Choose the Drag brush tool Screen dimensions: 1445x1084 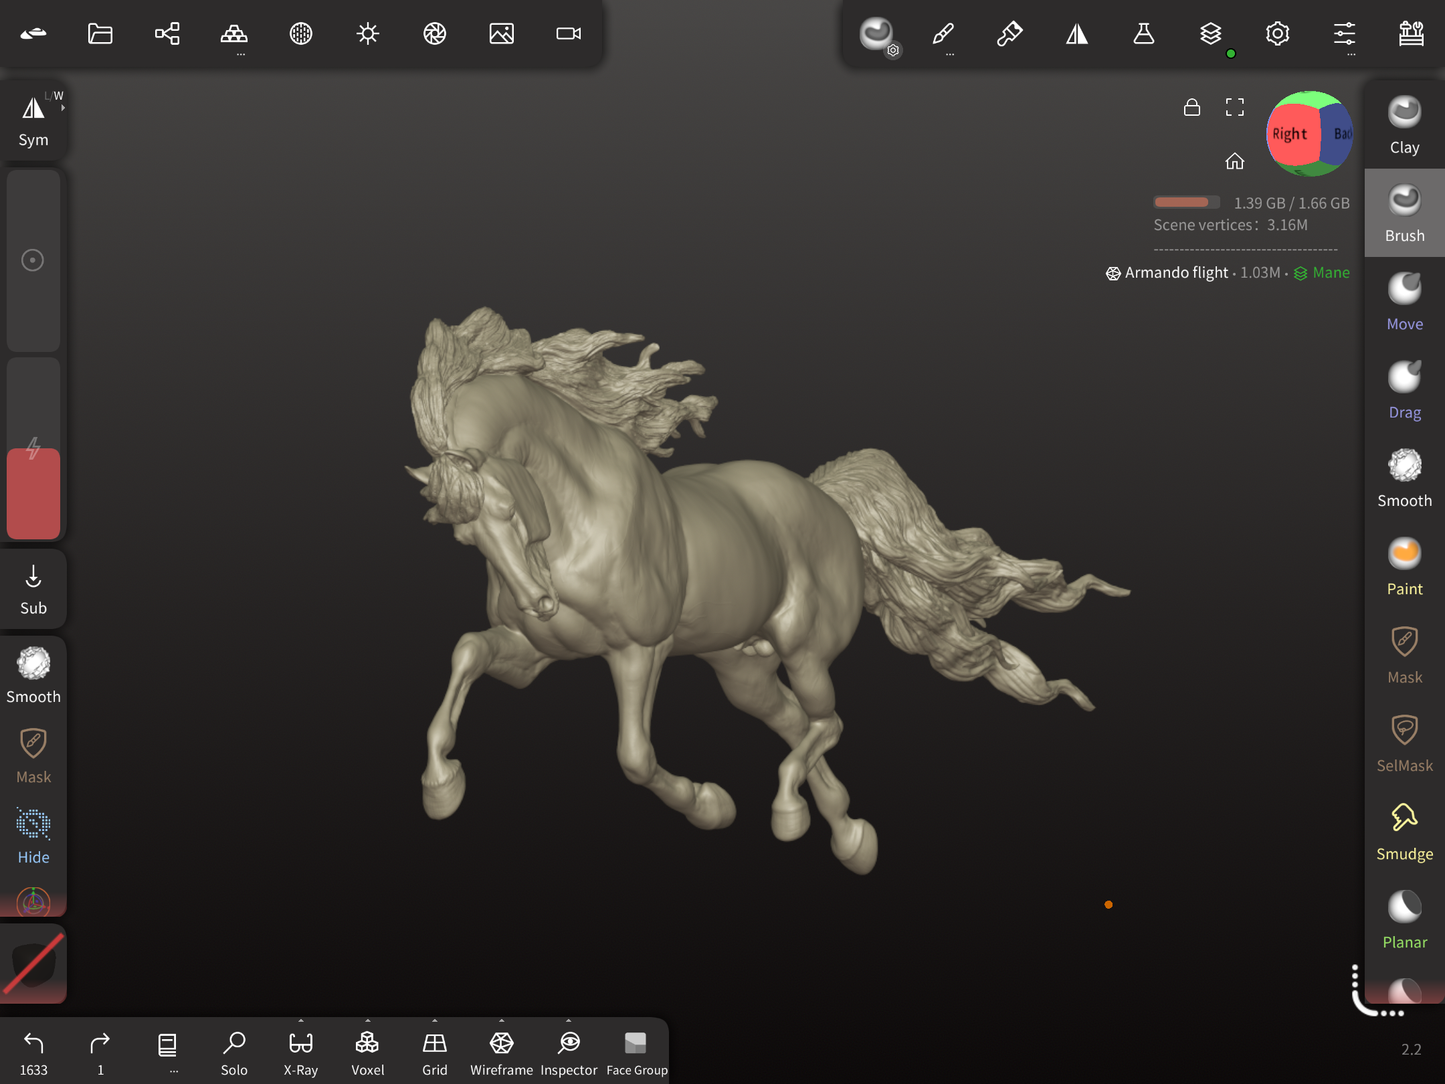pos(1404,390)
